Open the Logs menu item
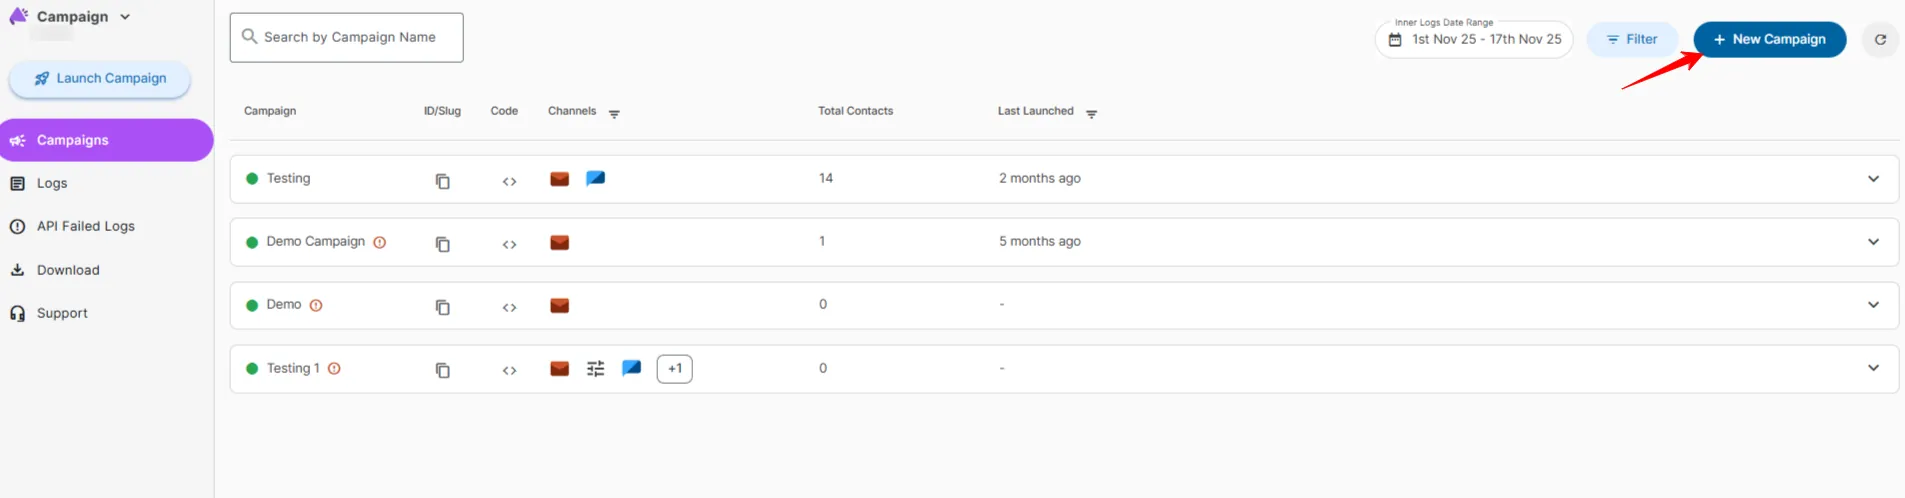 52,183
